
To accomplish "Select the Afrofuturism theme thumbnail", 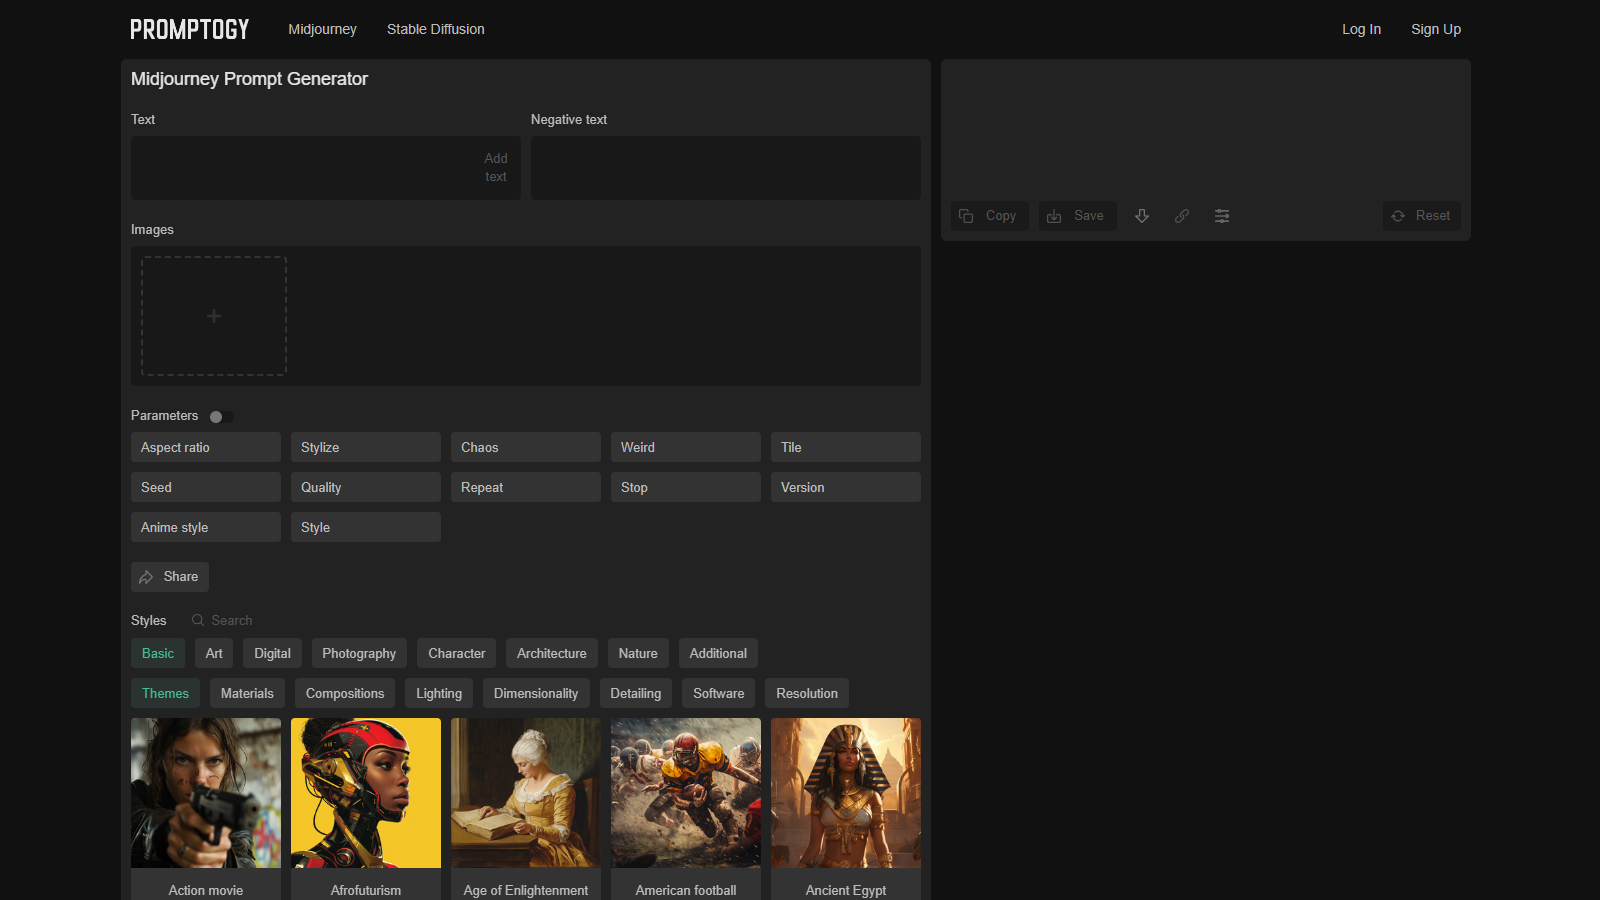I will click(366, 793).
